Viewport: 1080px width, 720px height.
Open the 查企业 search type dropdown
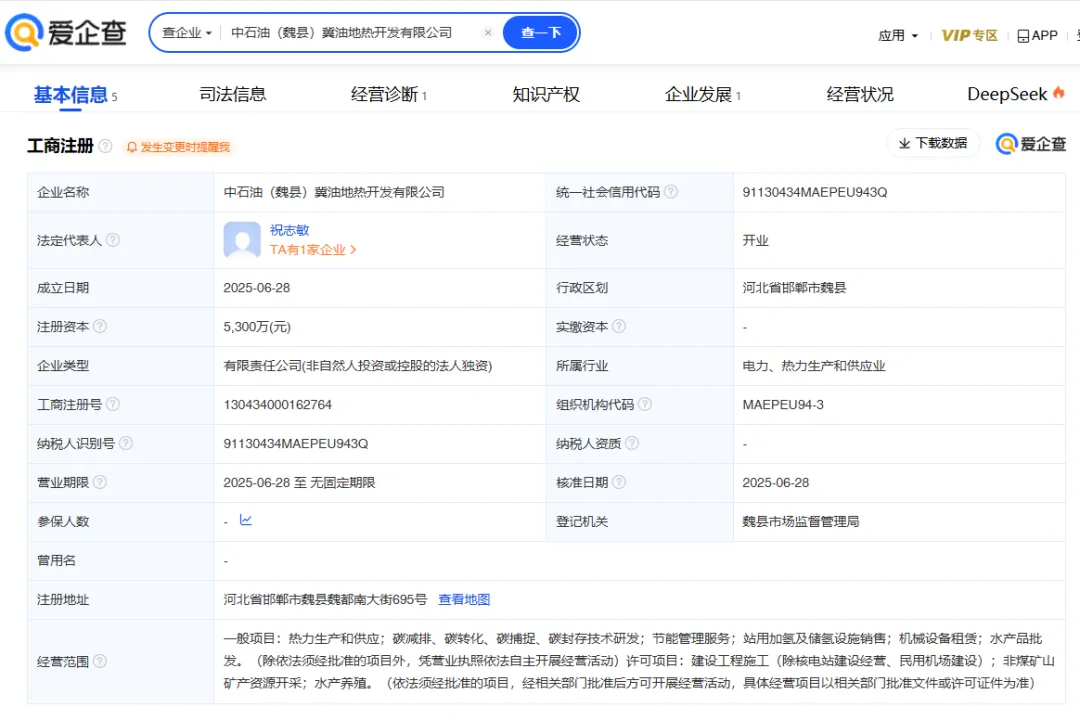coord(187,32)
